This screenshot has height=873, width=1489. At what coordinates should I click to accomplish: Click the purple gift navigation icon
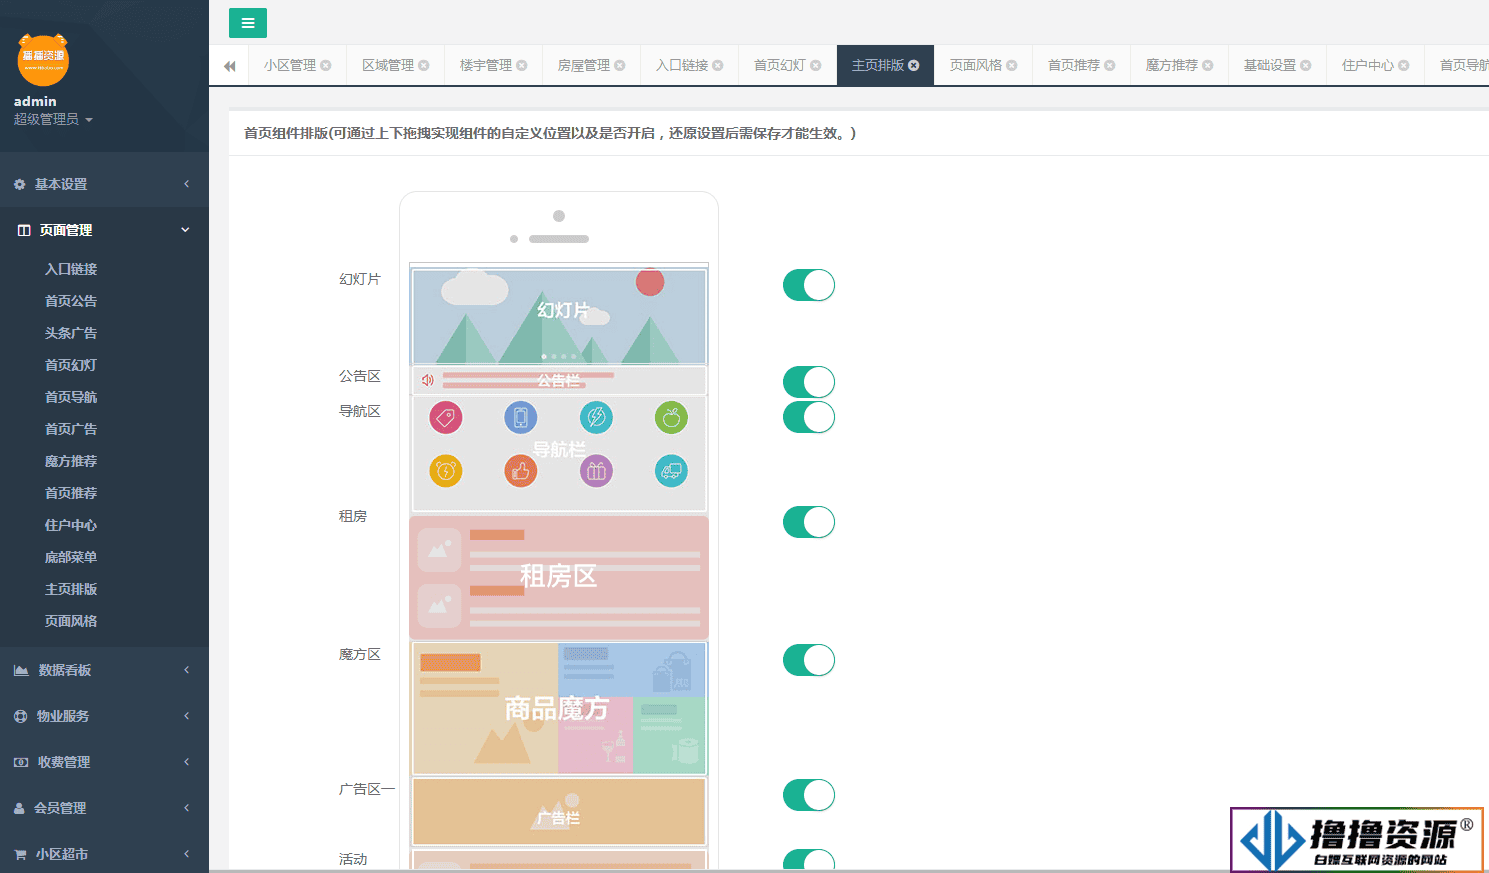tap(597, 470)
